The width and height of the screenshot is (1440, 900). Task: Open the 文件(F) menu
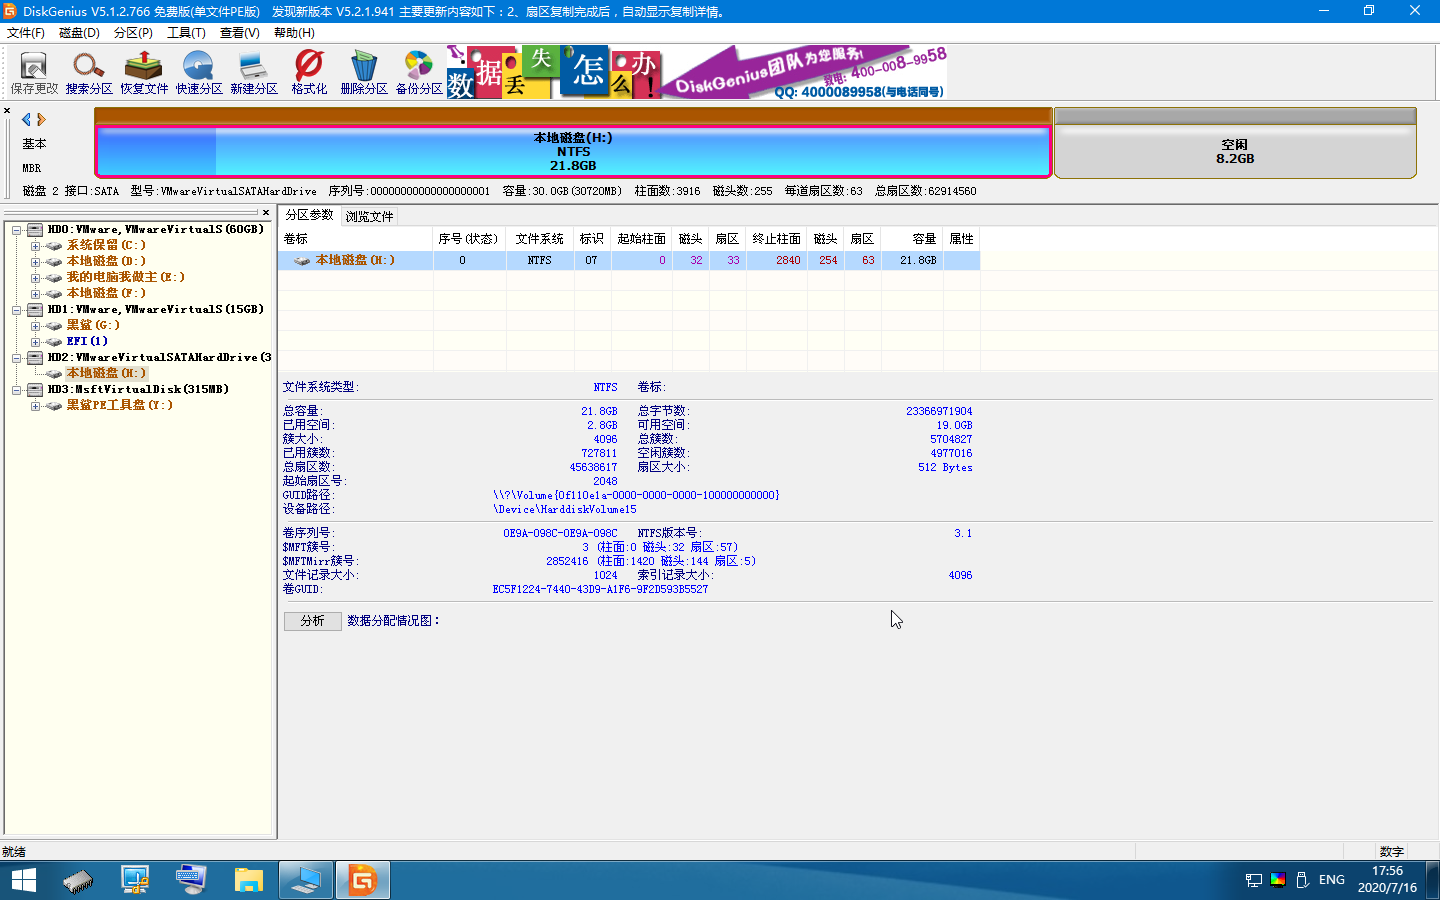[26, 33]
